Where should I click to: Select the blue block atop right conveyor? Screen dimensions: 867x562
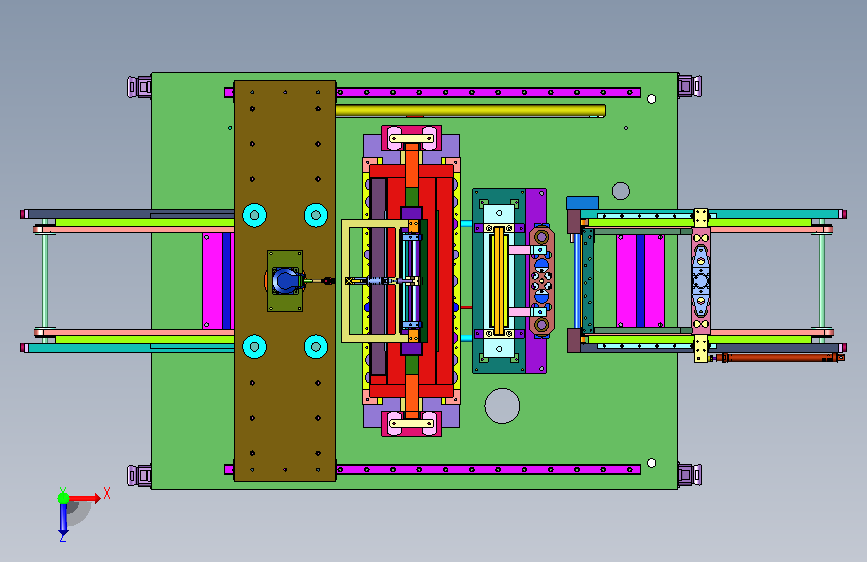coord(582,202)
